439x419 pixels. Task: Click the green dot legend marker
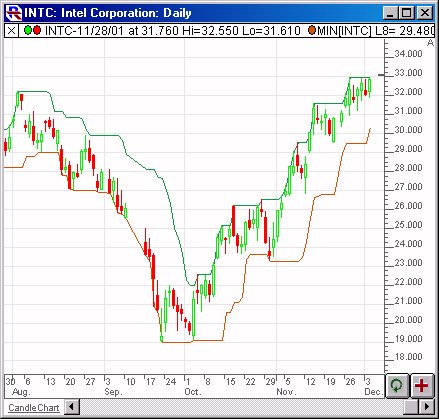pos(28,31)
